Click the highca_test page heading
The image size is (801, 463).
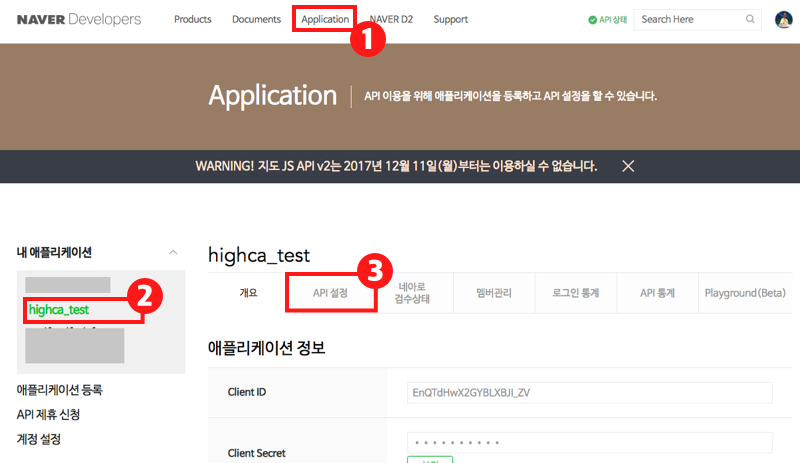(259, 255)
